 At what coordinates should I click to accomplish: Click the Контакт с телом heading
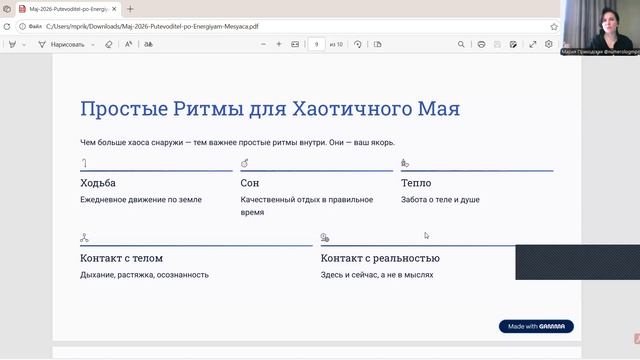pyautogui.click(x=121, y=258)
